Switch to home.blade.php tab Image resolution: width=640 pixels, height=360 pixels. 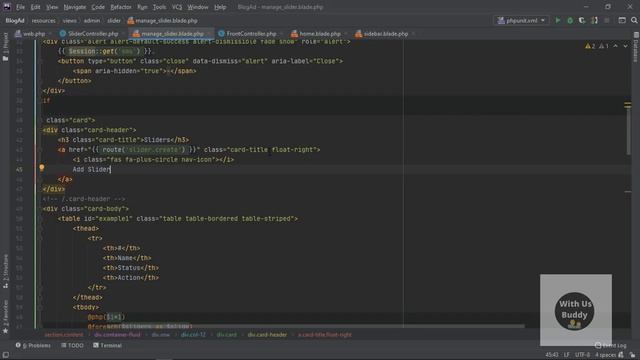click(320, 34)
